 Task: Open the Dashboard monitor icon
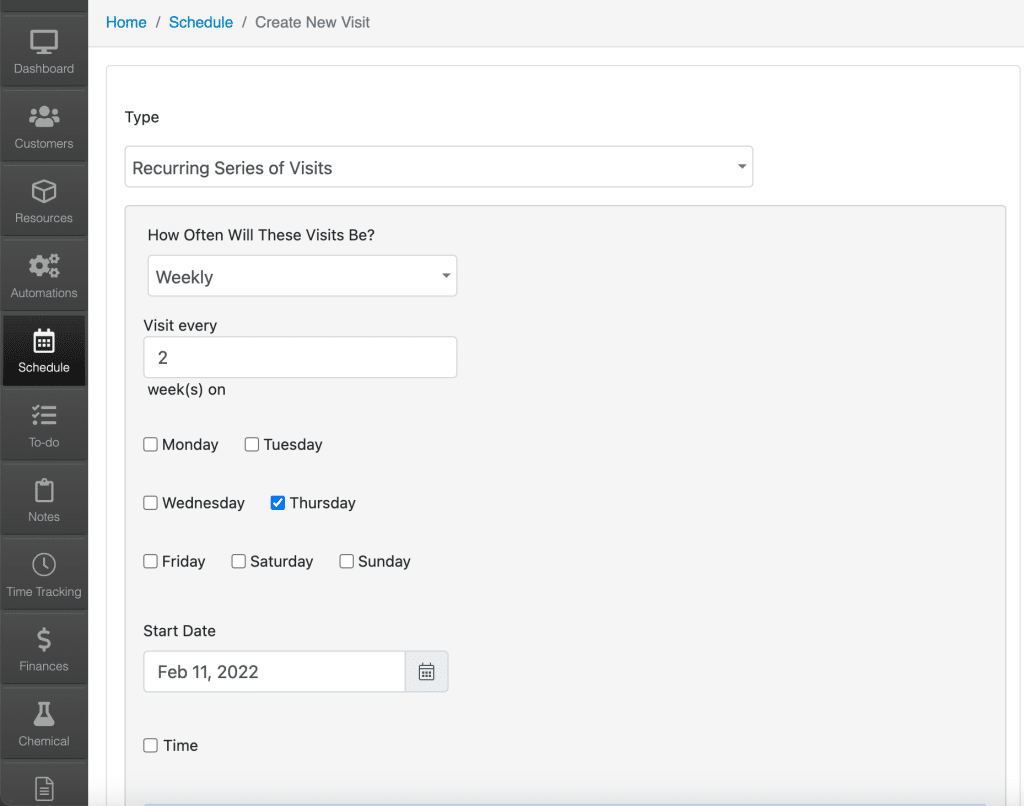(44, 43)
